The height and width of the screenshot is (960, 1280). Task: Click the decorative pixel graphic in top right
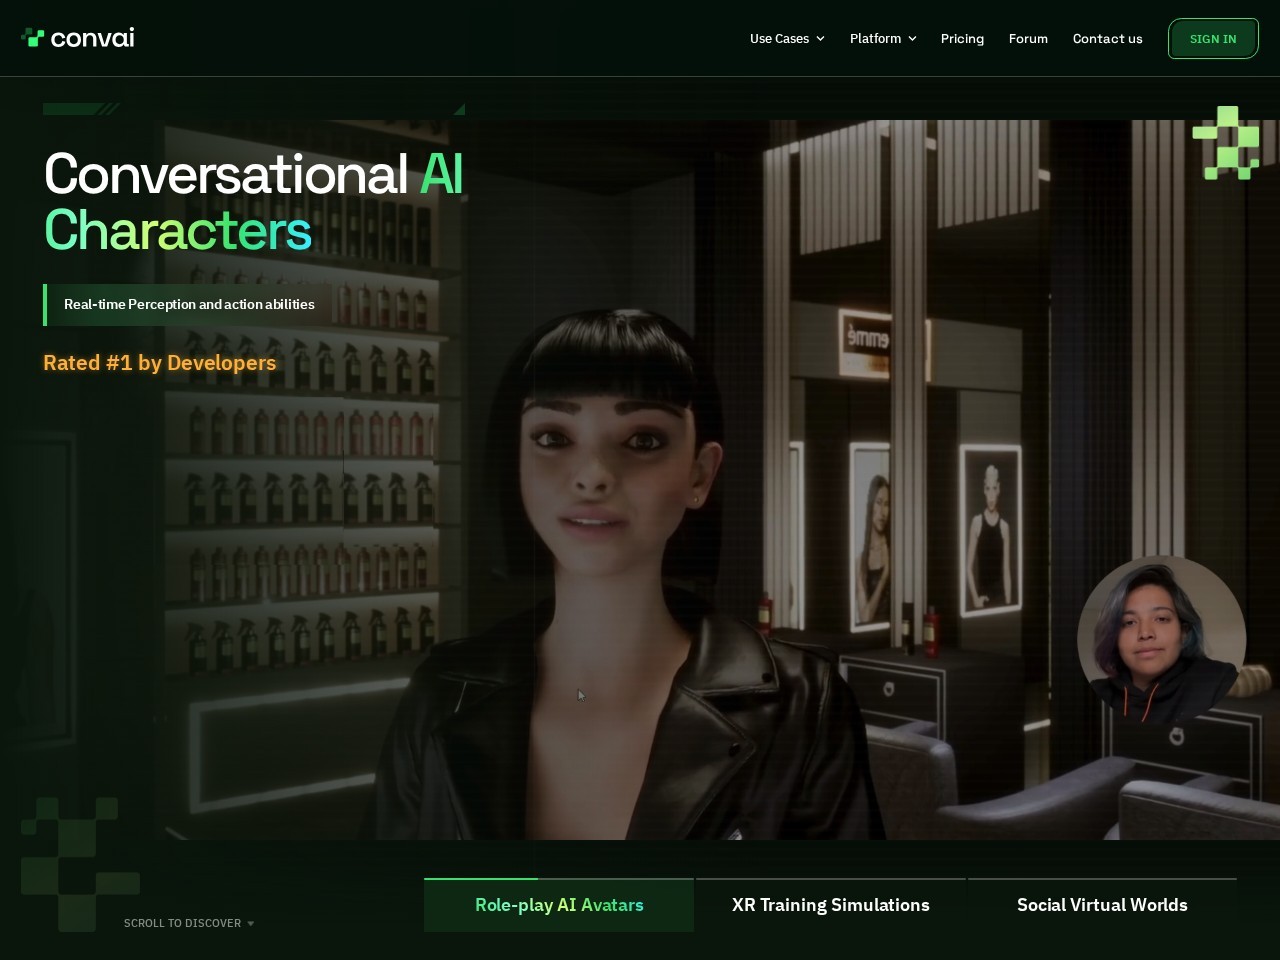click(x=1225, y=143)
